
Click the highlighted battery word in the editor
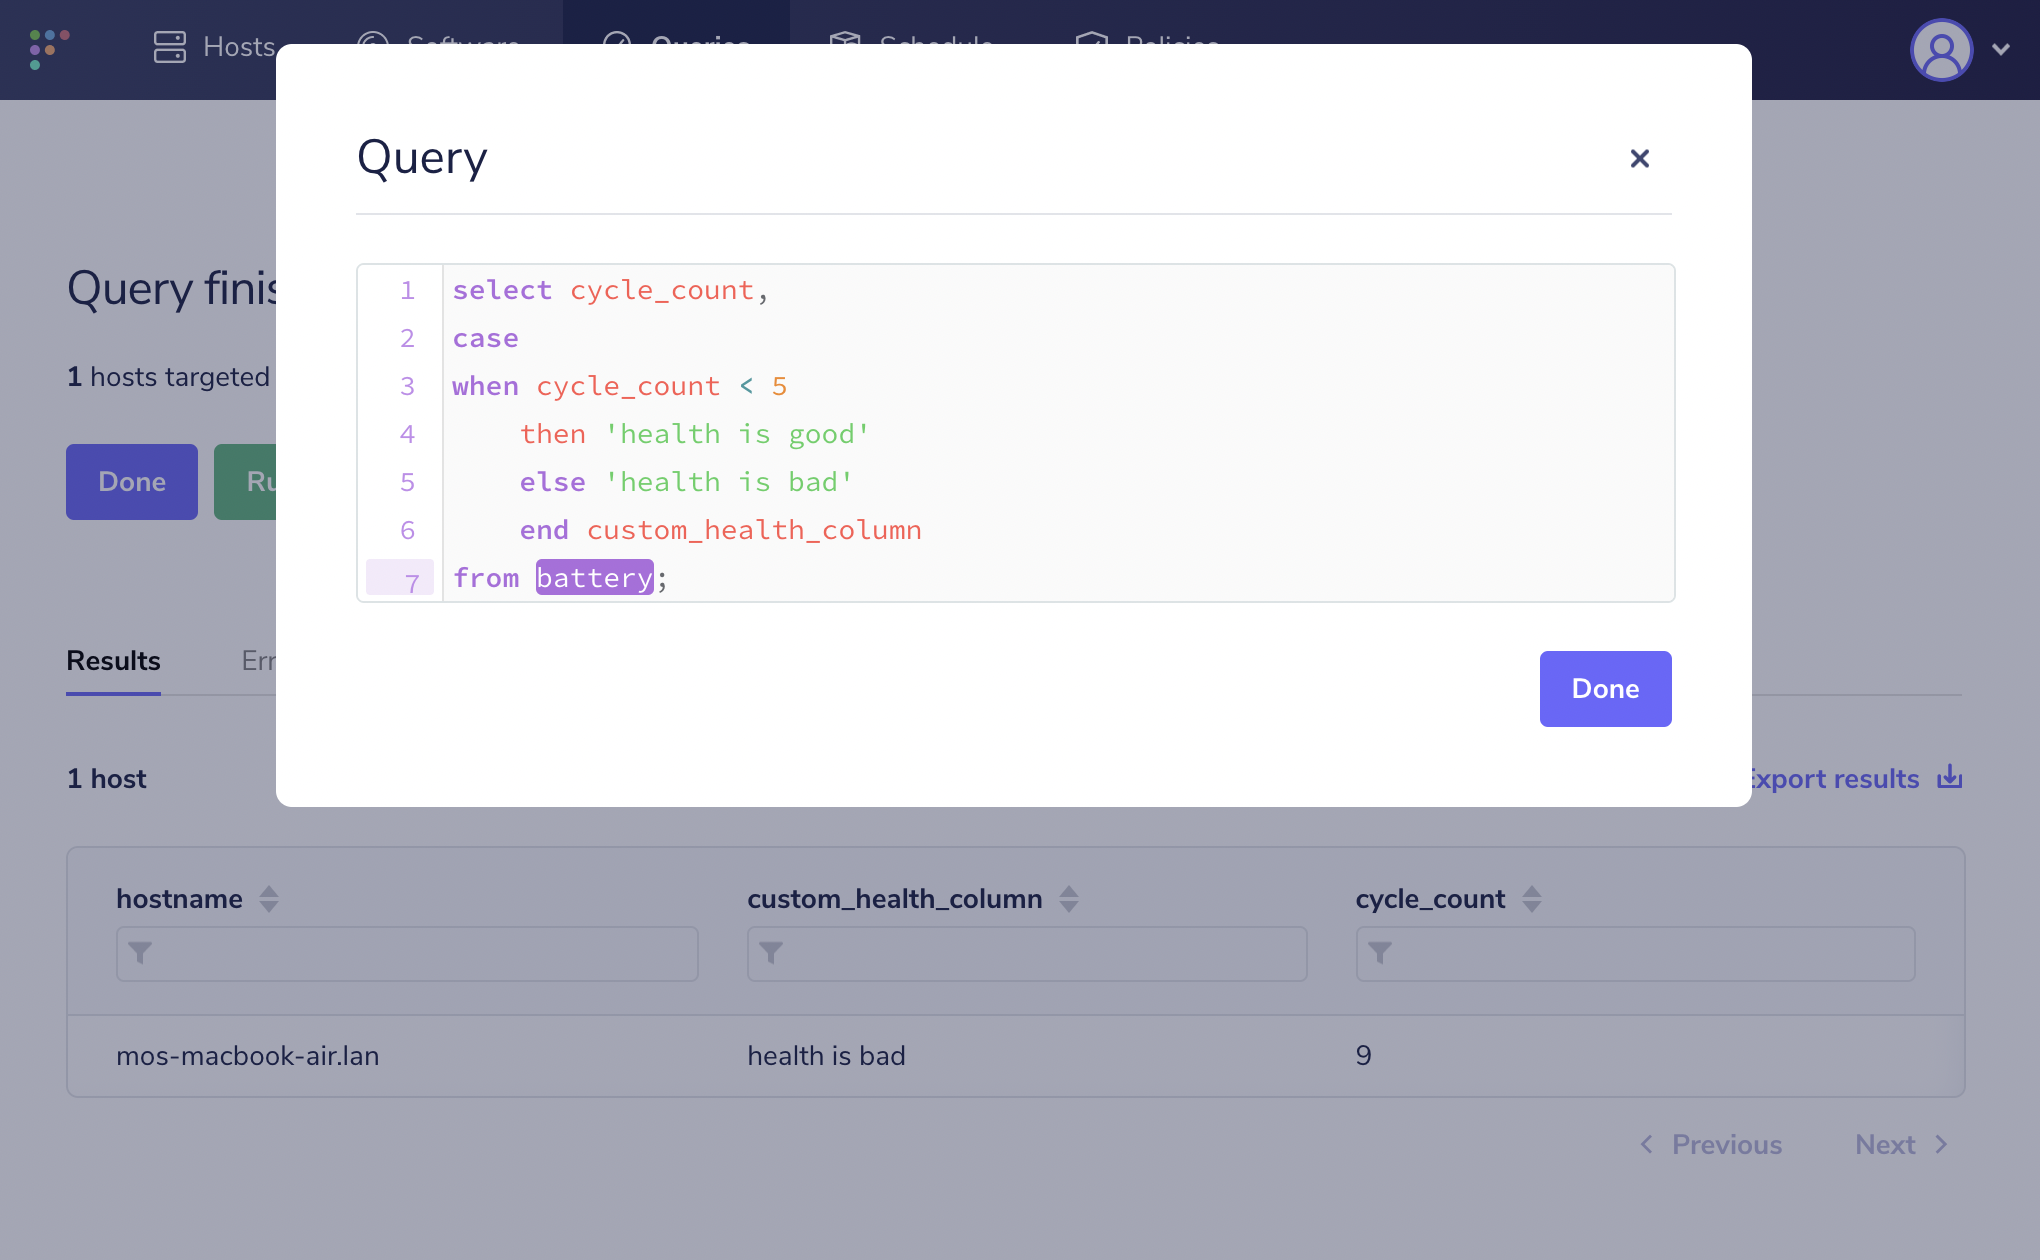pyautogui.click(x=594, y=578)
